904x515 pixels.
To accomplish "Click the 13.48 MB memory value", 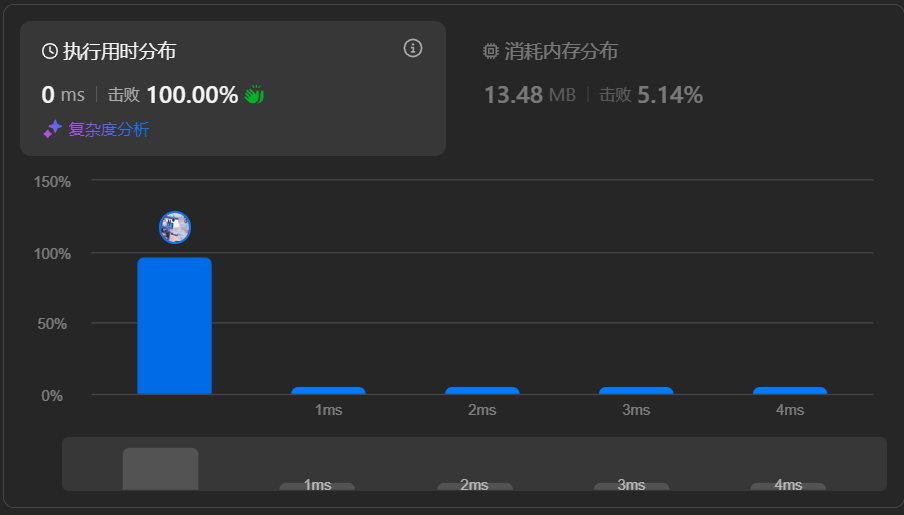I will click(530, 95).
